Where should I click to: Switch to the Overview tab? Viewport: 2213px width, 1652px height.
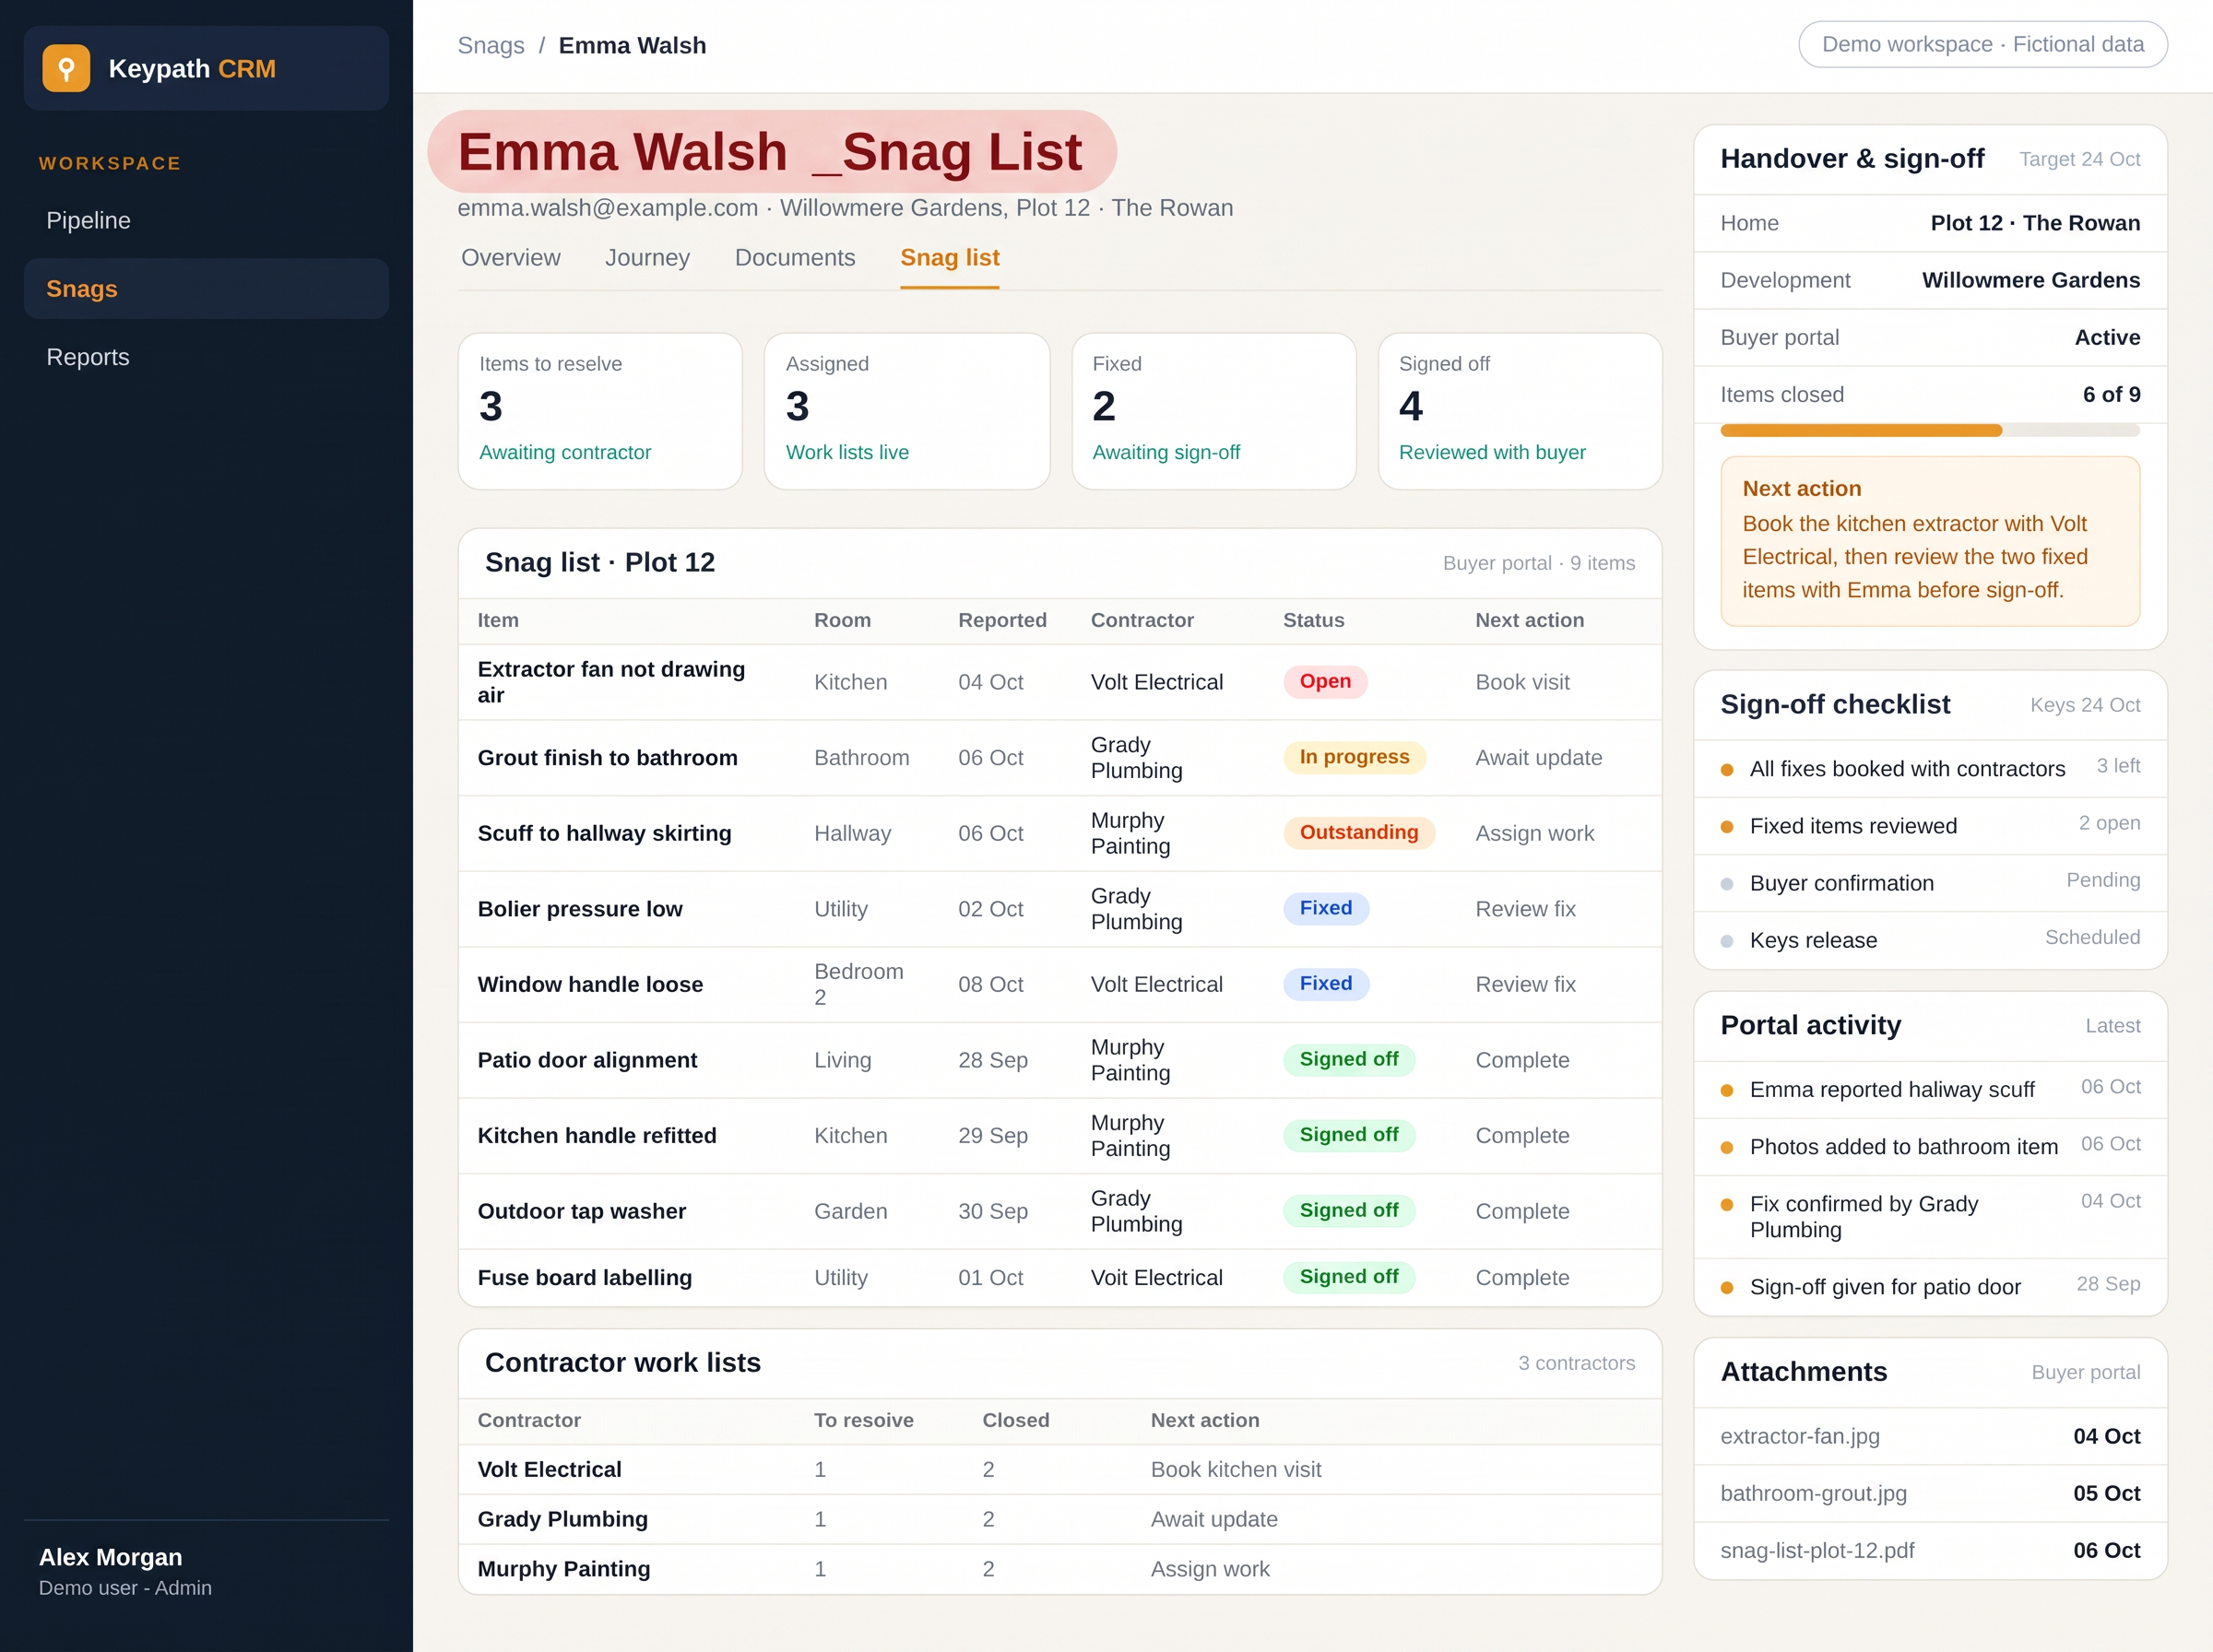510,258
